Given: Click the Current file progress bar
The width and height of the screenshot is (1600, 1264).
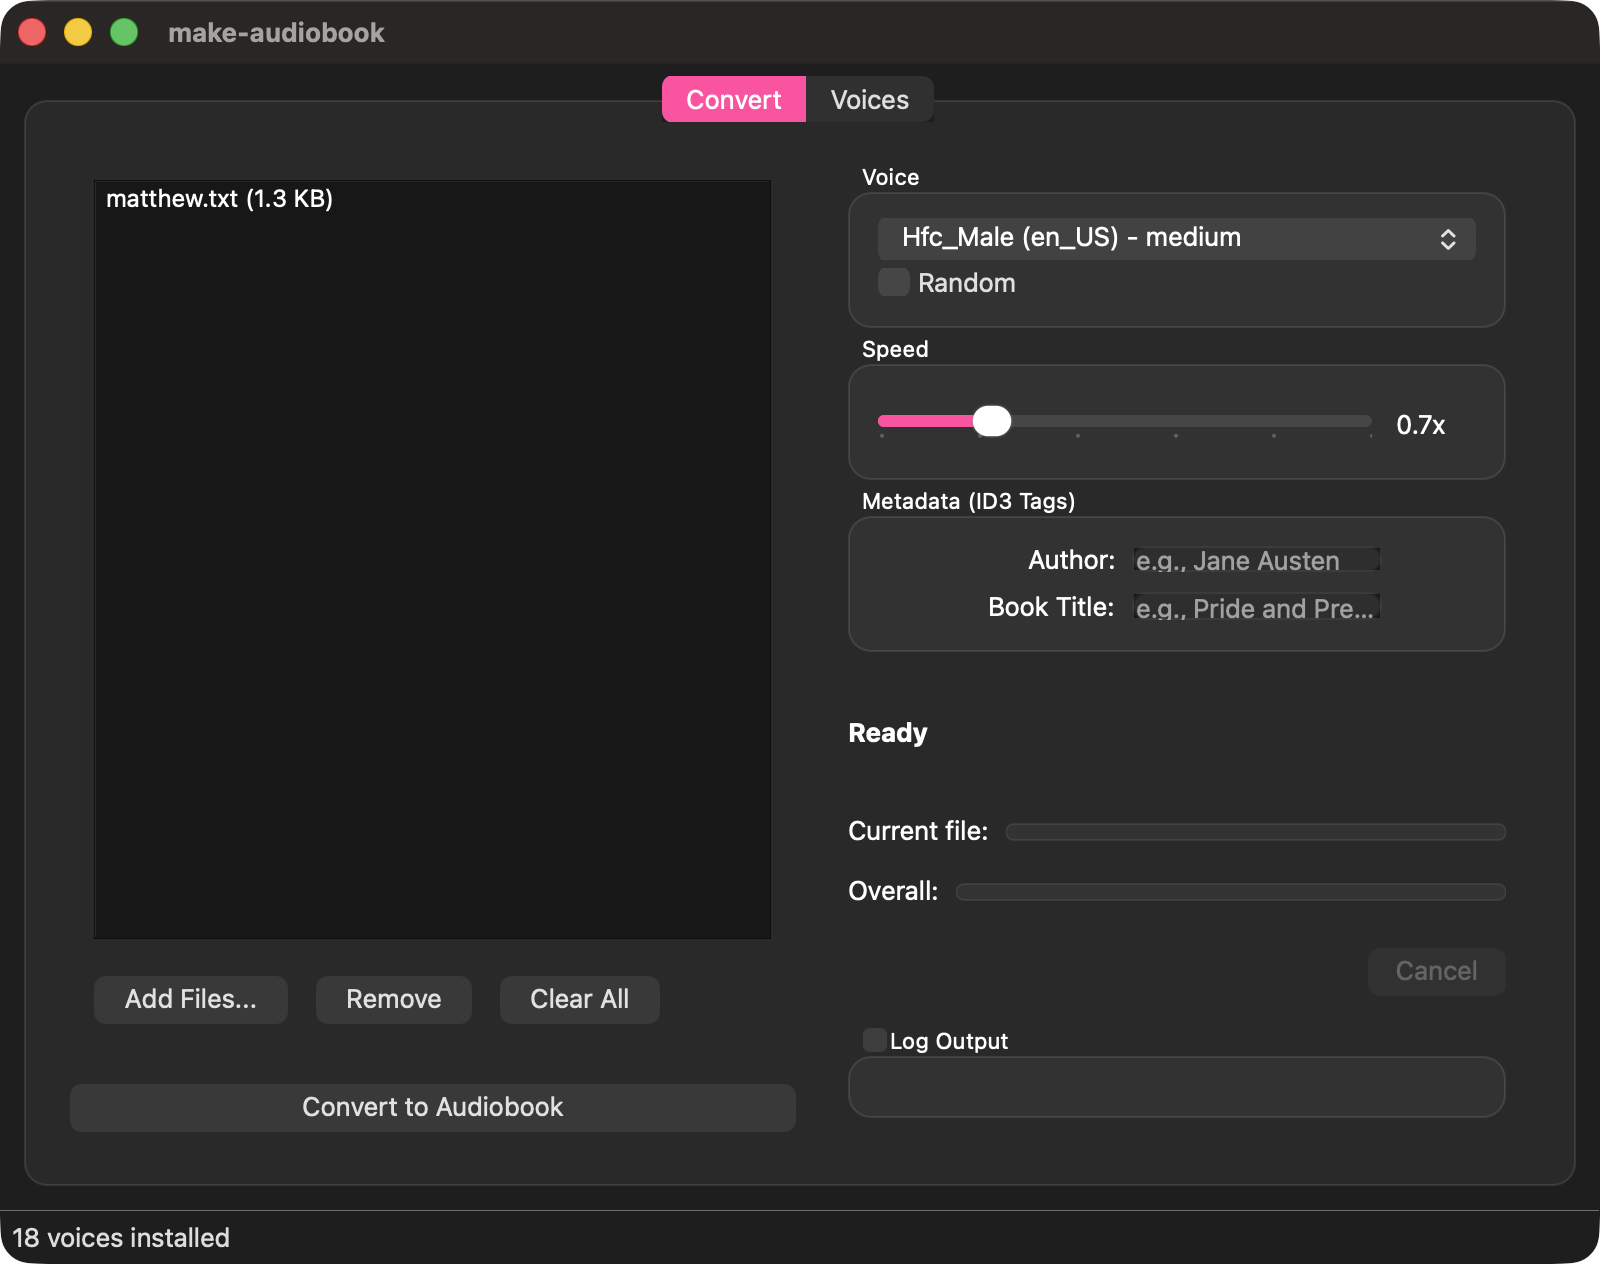Looking at the screenshot, I should point(1255,831).
